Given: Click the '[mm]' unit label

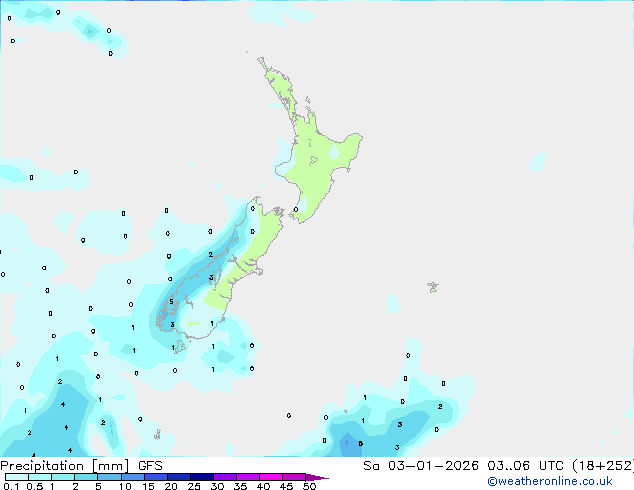Looking at the screenshot, I should pos(111,466).
